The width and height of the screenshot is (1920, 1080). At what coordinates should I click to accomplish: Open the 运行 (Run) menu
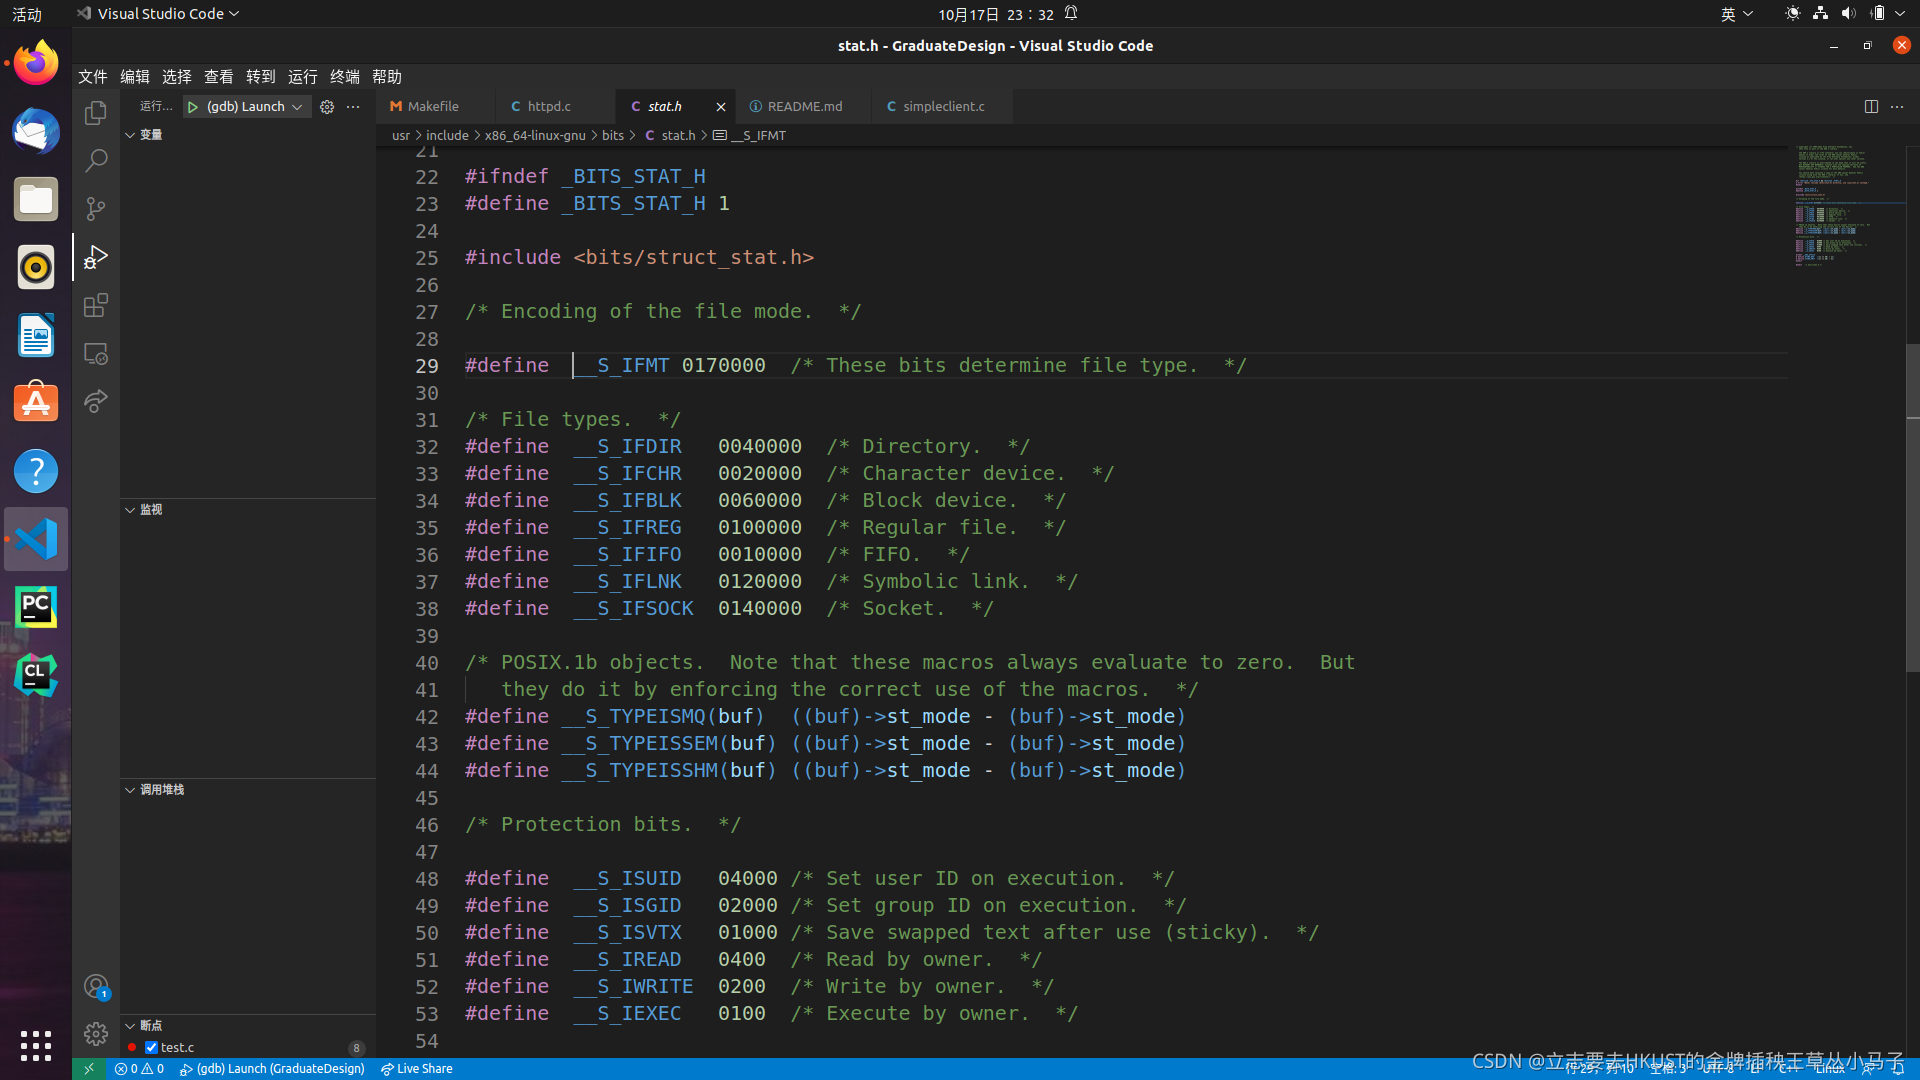(x=303, y=77)
